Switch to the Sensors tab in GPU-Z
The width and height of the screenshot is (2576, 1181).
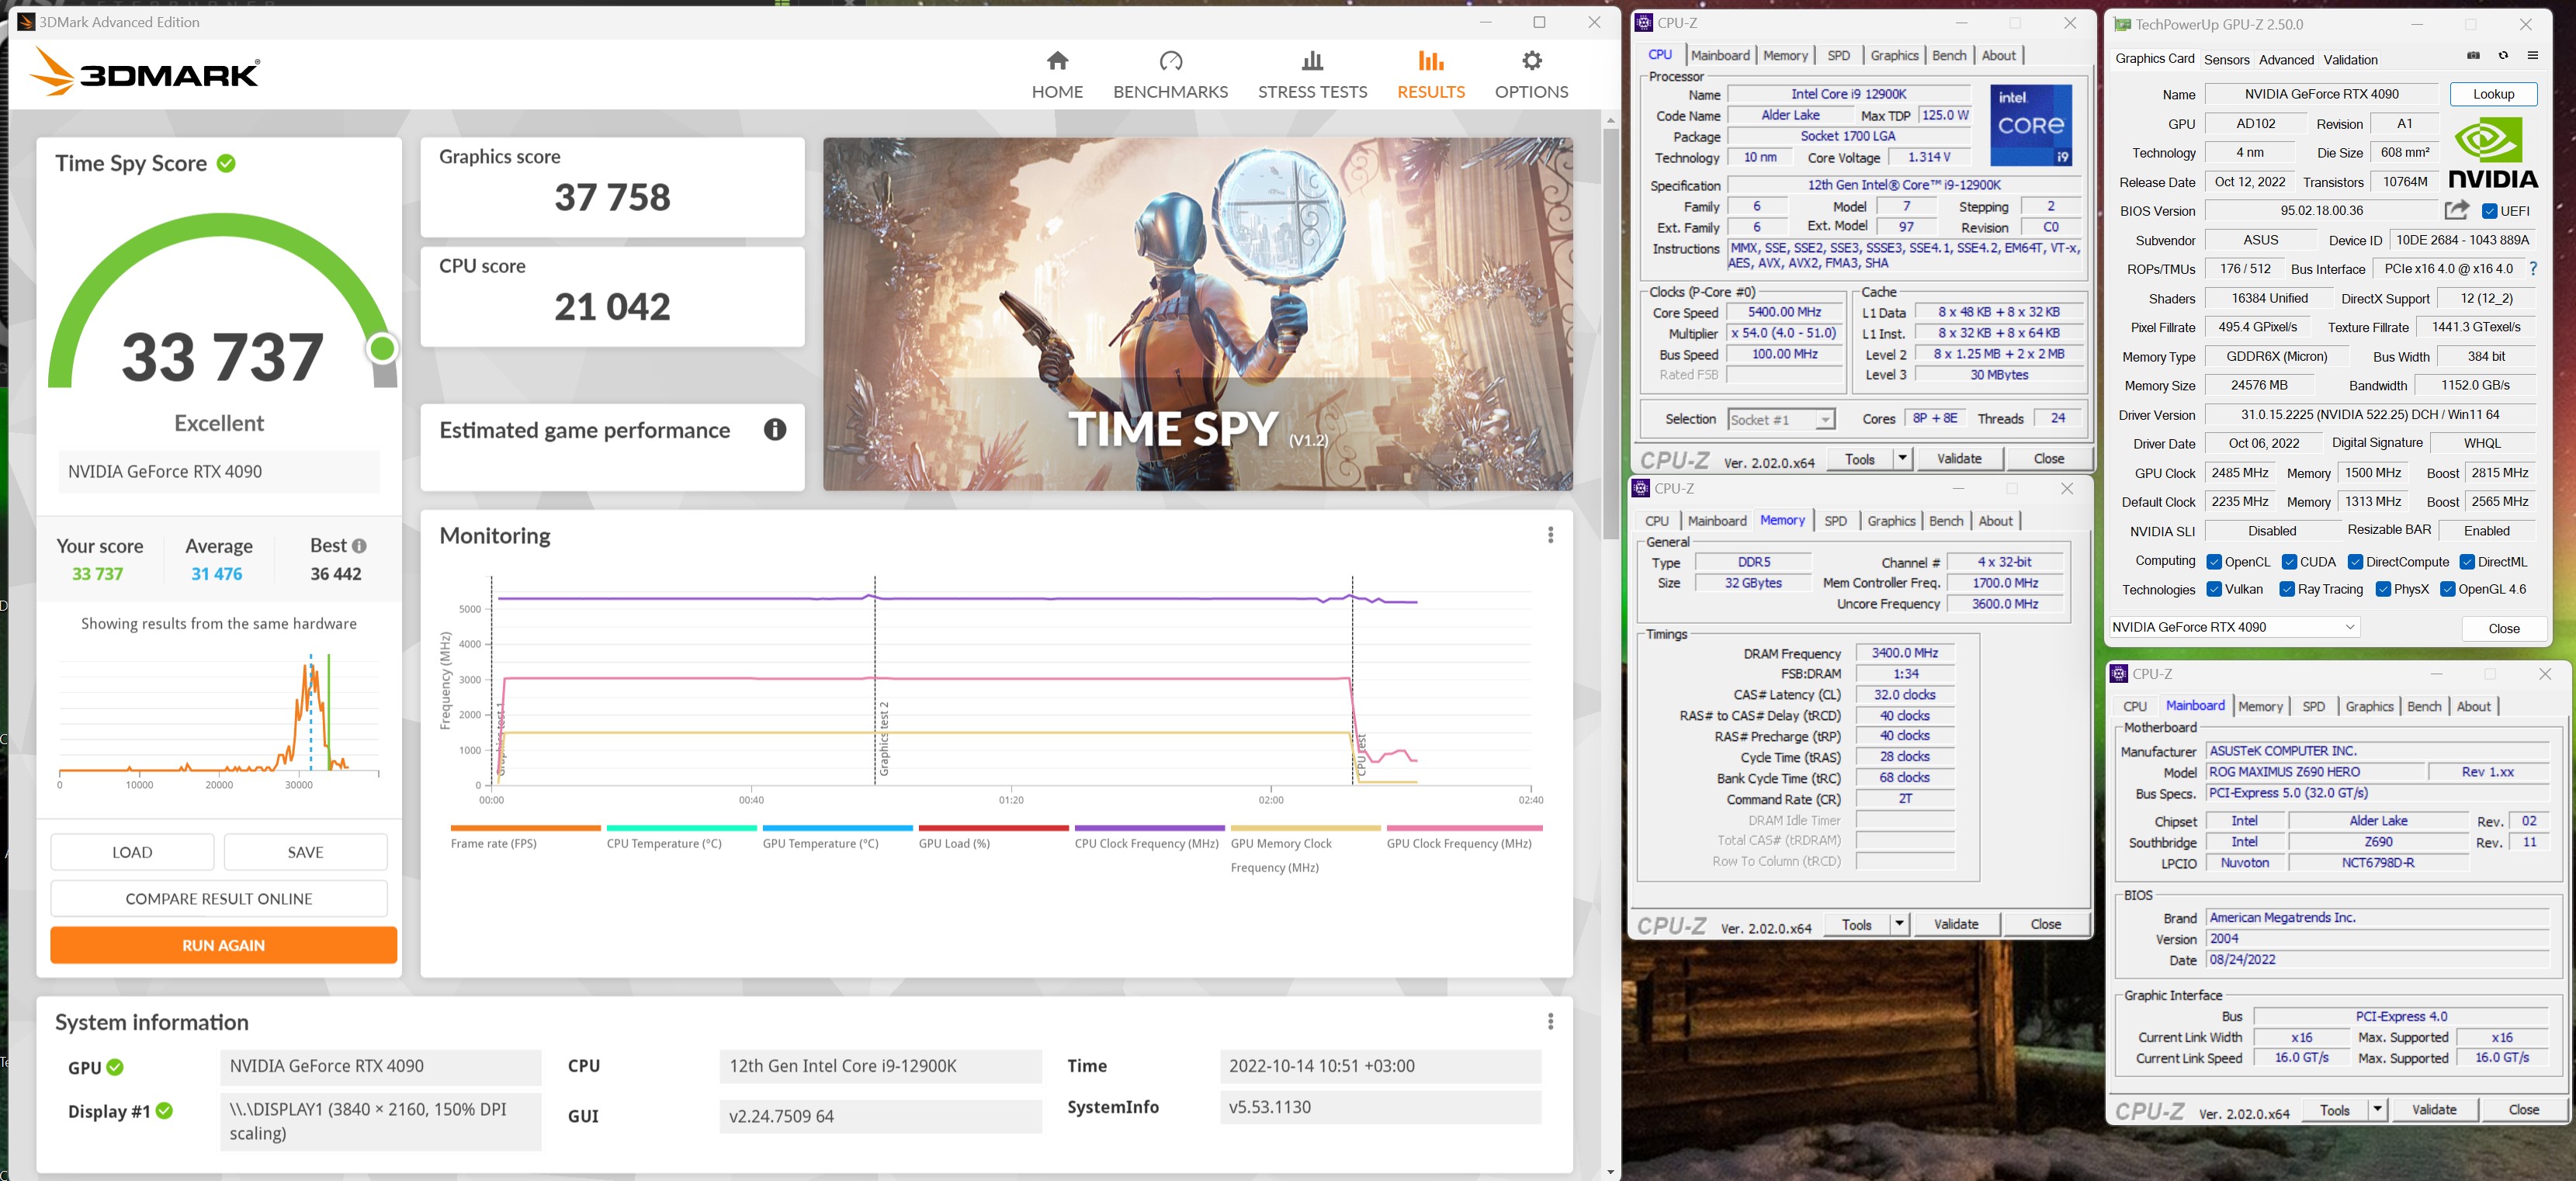coord(2226,59)
